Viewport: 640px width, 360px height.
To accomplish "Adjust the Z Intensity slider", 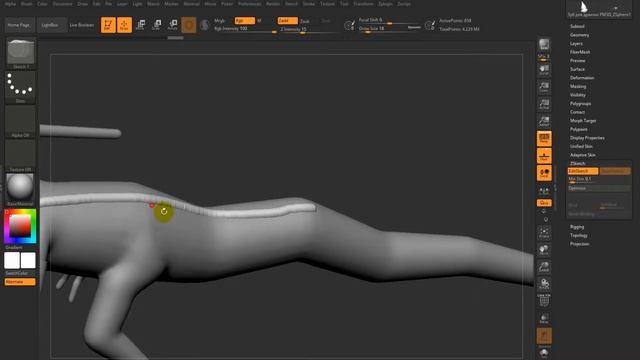I will 309,29.
